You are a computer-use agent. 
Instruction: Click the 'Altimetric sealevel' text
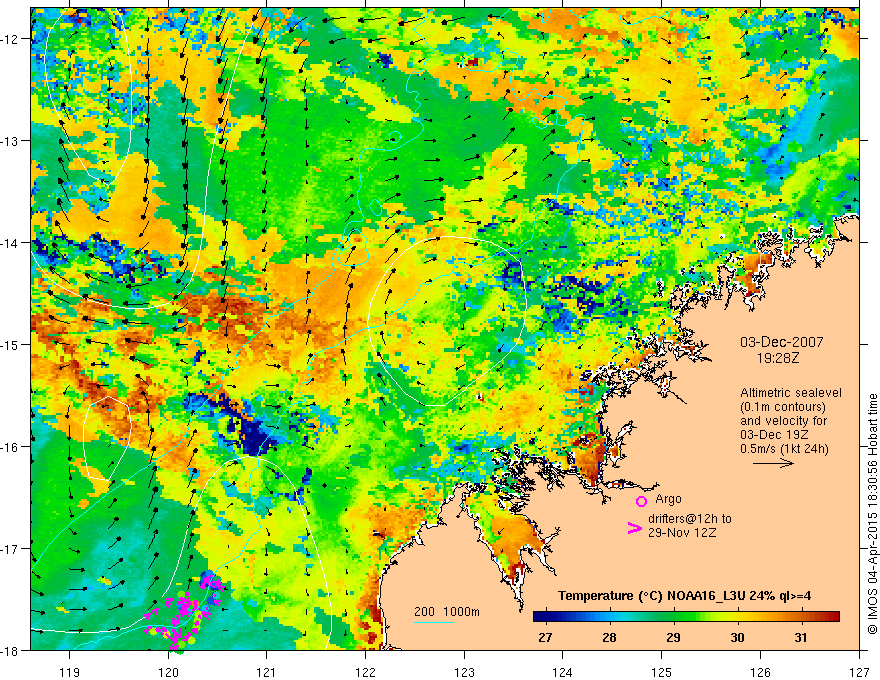pos(791,393)
